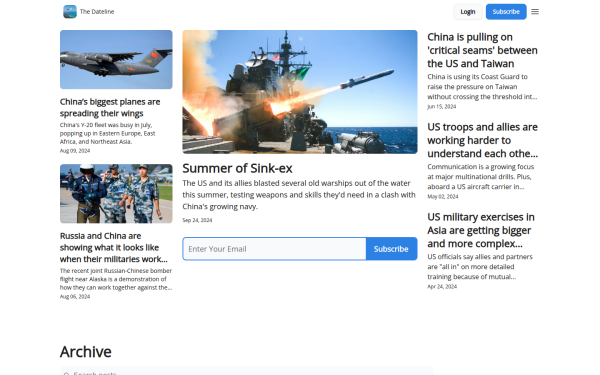This screenshot has width=600, height=375.
Task: Click summary 'US officials say allies and partners'
Action: 480,266
